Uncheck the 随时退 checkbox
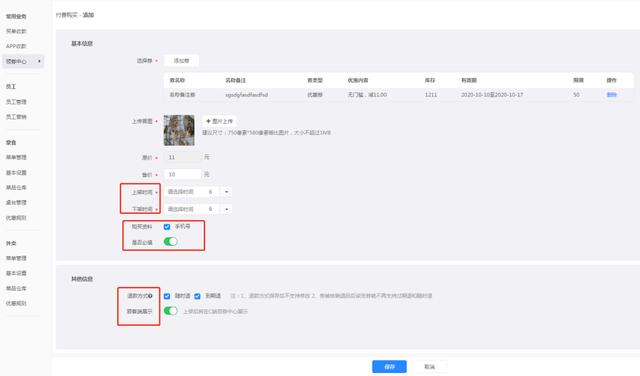The width and height of the screenshot is (640, 376). coord(167,296)
